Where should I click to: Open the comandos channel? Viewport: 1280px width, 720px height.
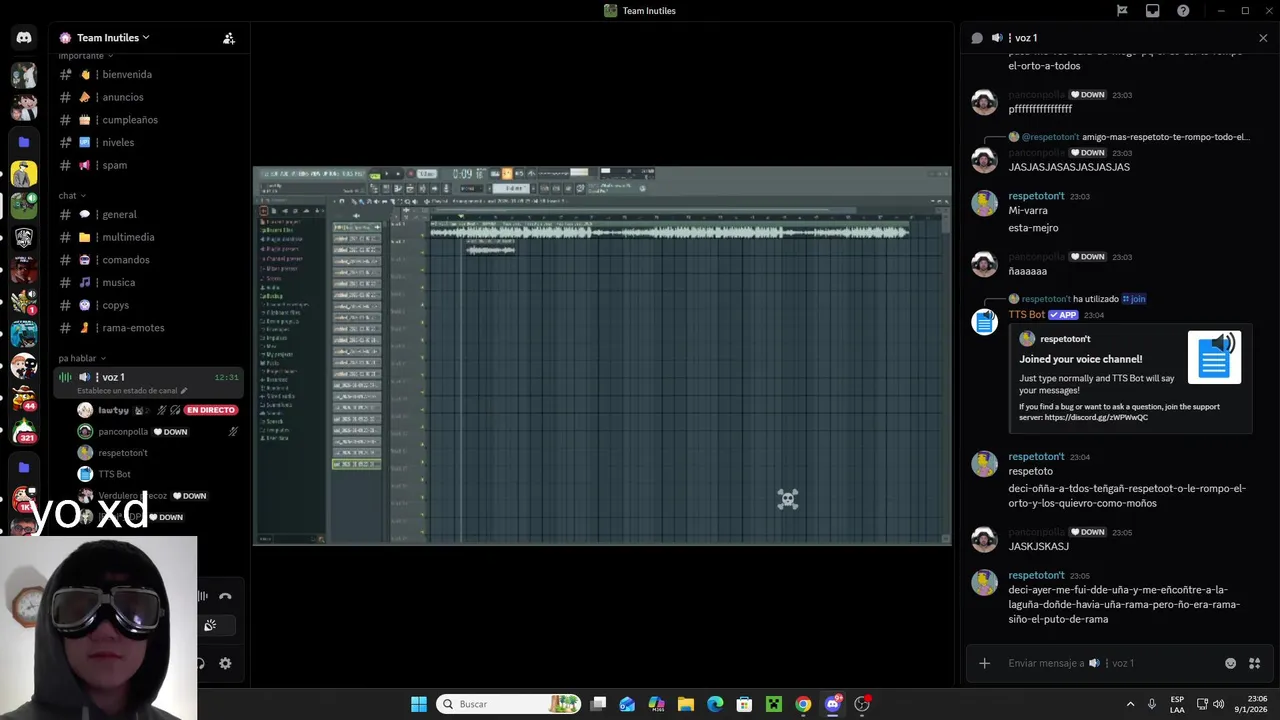[x=150, y=260]
